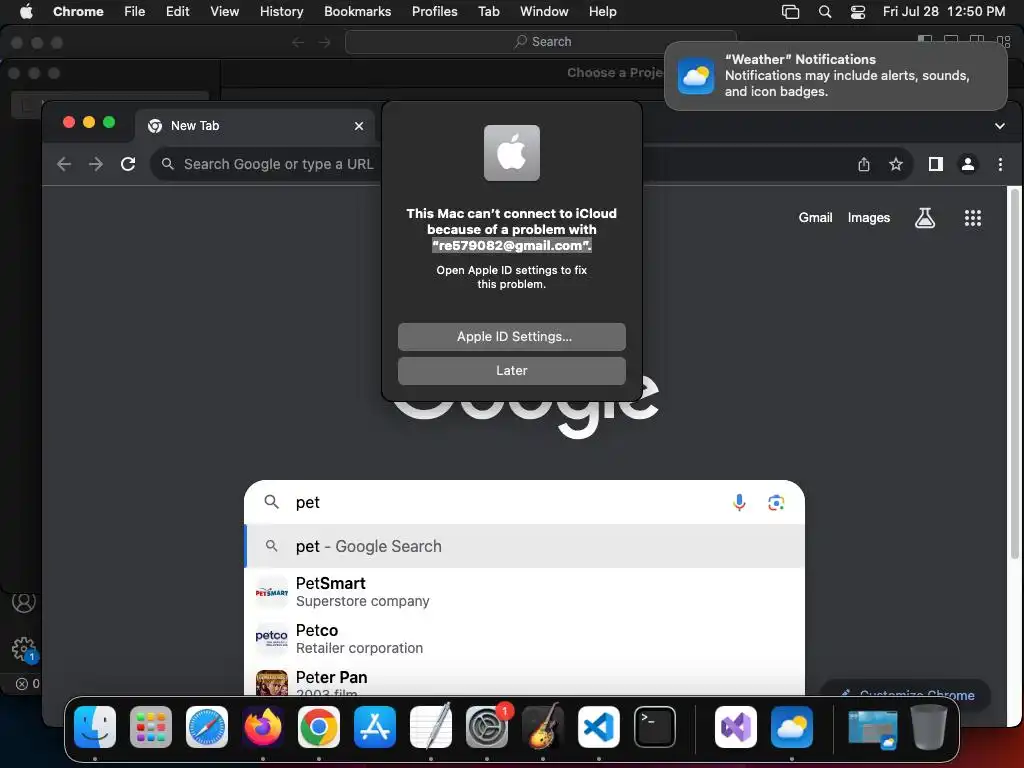Open Visual Studio Code from the Dock
Viewport: 1024px width, 768px height.
599,727
